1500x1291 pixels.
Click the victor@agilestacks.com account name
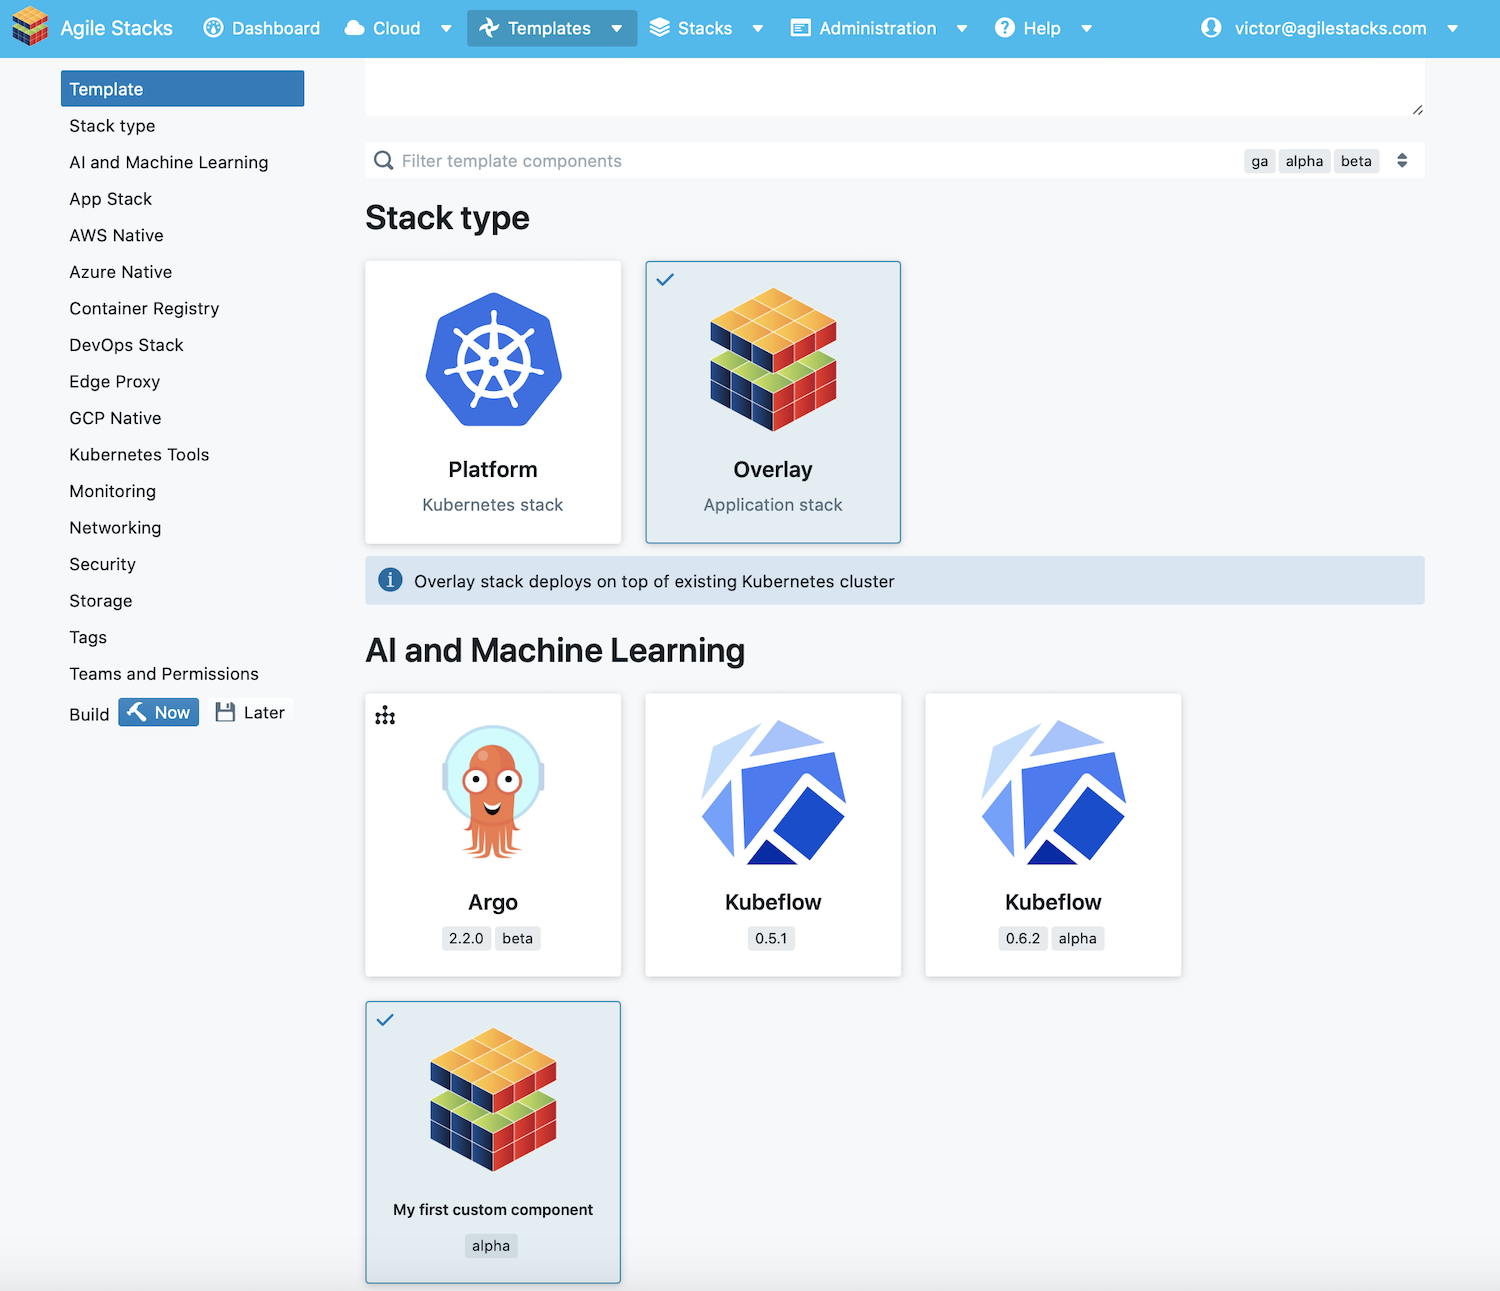coord(1330,28)
